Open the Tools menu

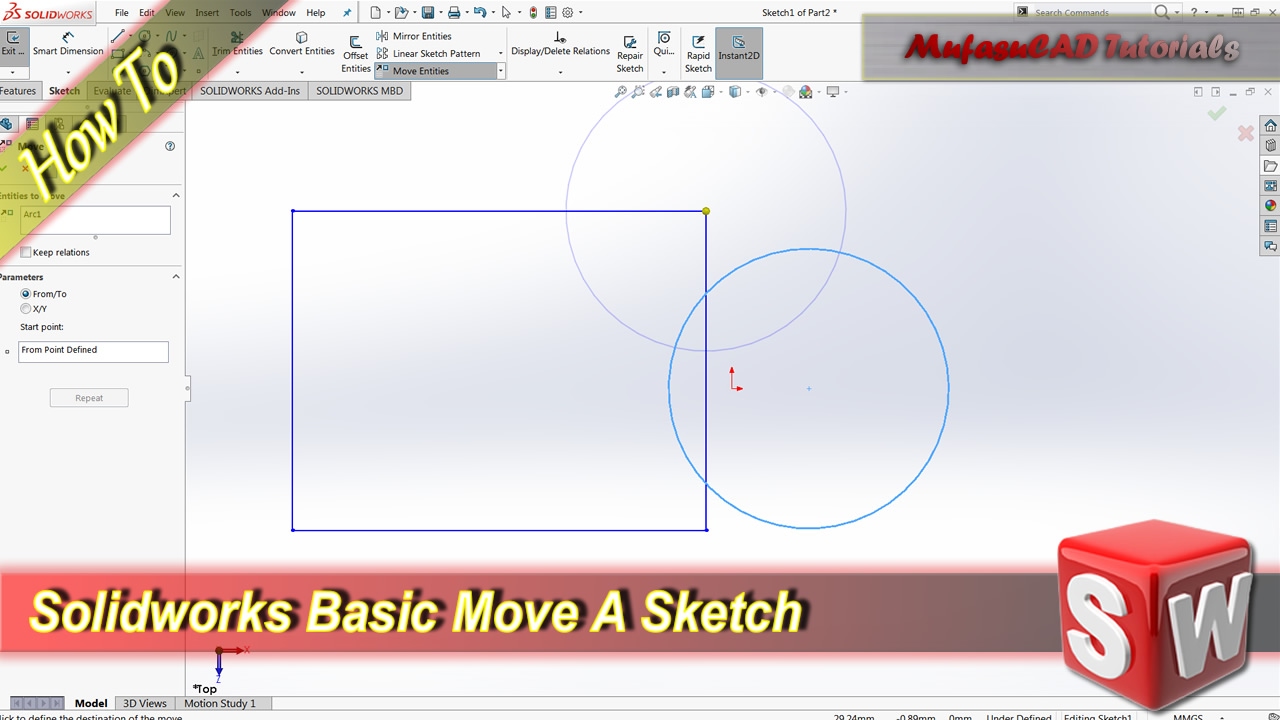(240, 12)
